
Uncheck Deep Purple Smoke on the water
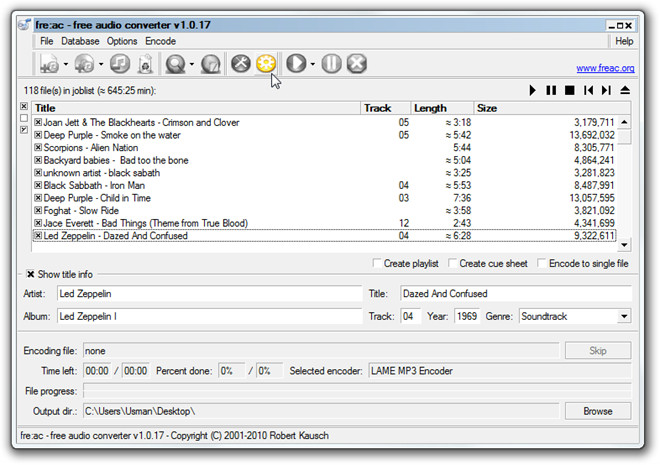tap(38, 135)
